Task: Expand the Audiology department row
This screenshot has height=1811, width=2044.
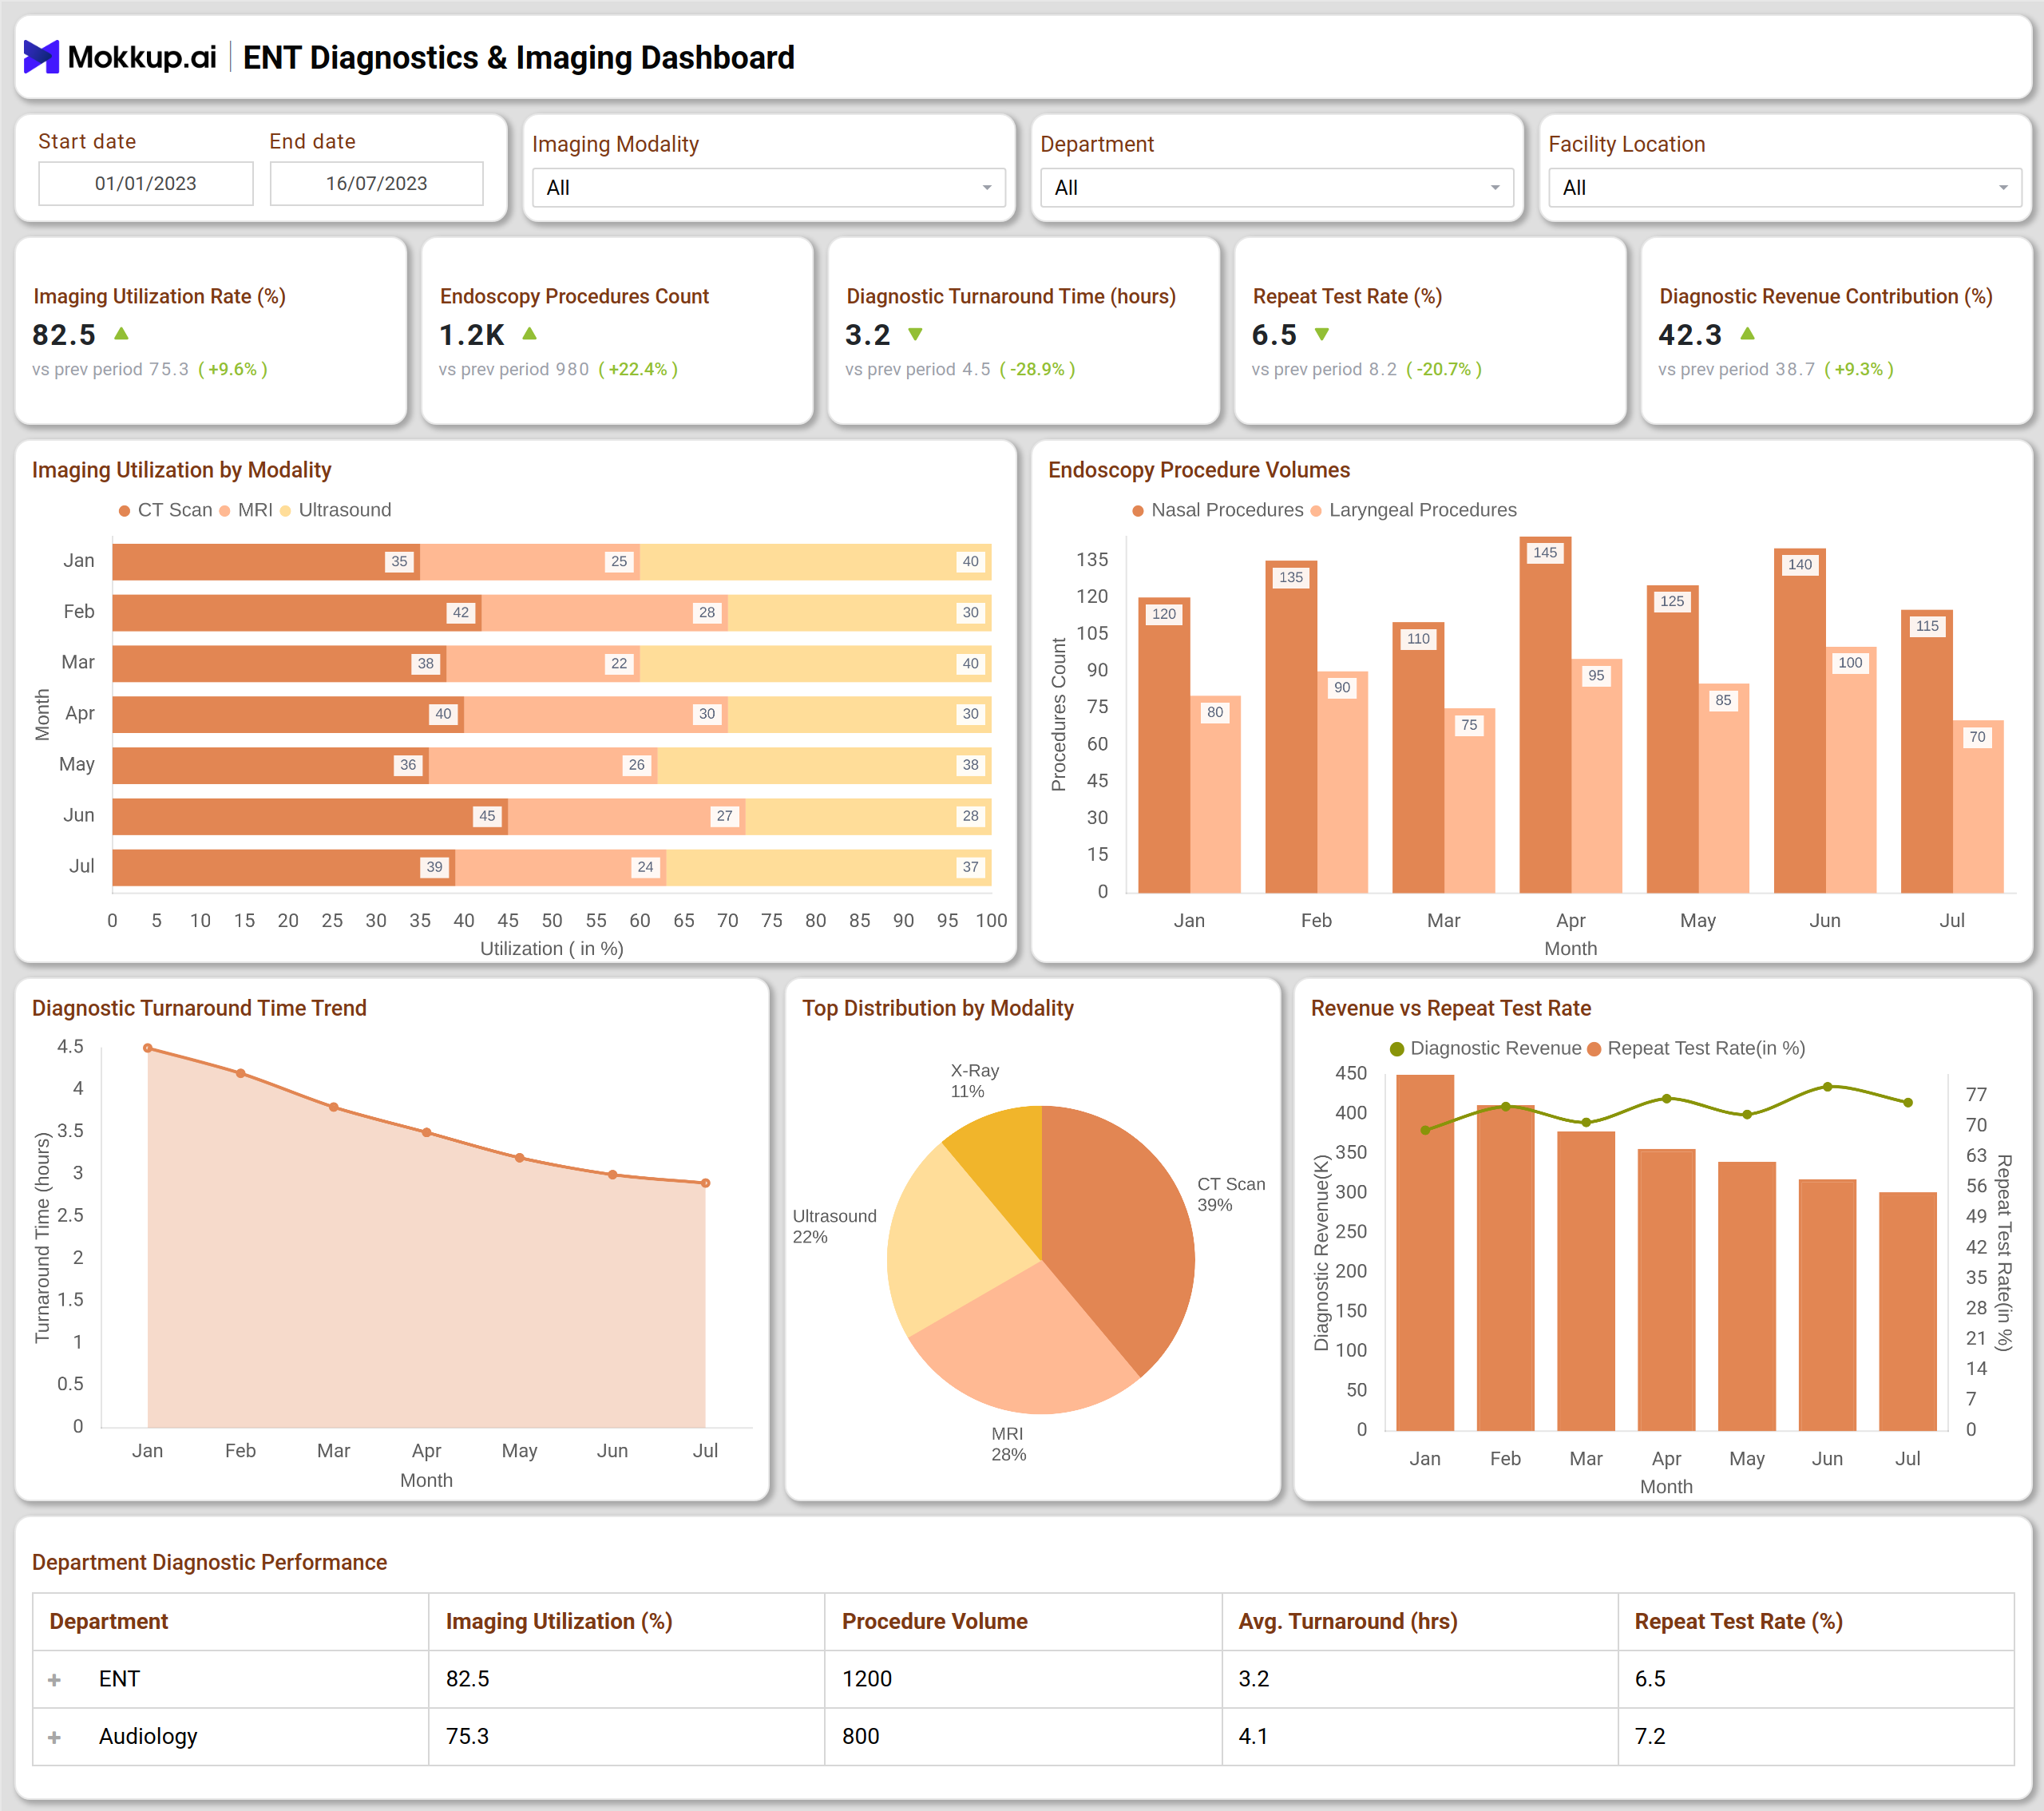Action: coord(55,1738)
